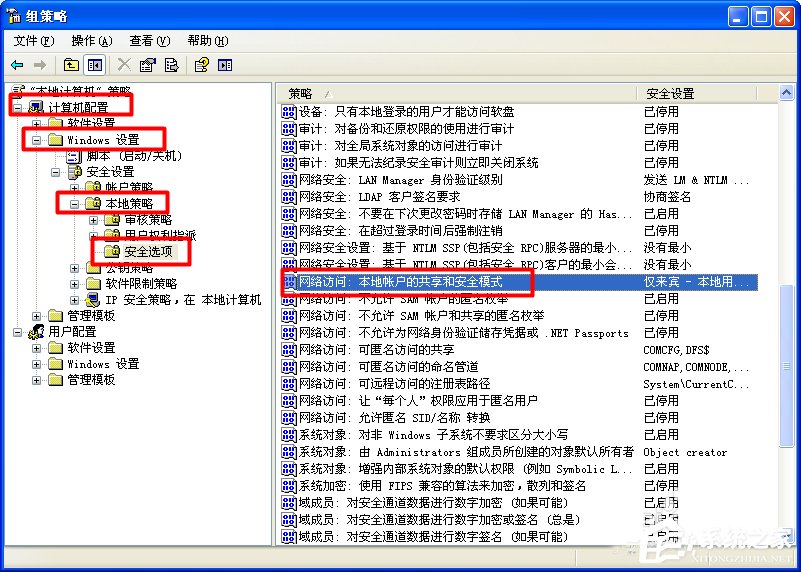Viewport: 801px width, 572px height.
Task: Click the Object creator value cell
Action: point(685,452)
